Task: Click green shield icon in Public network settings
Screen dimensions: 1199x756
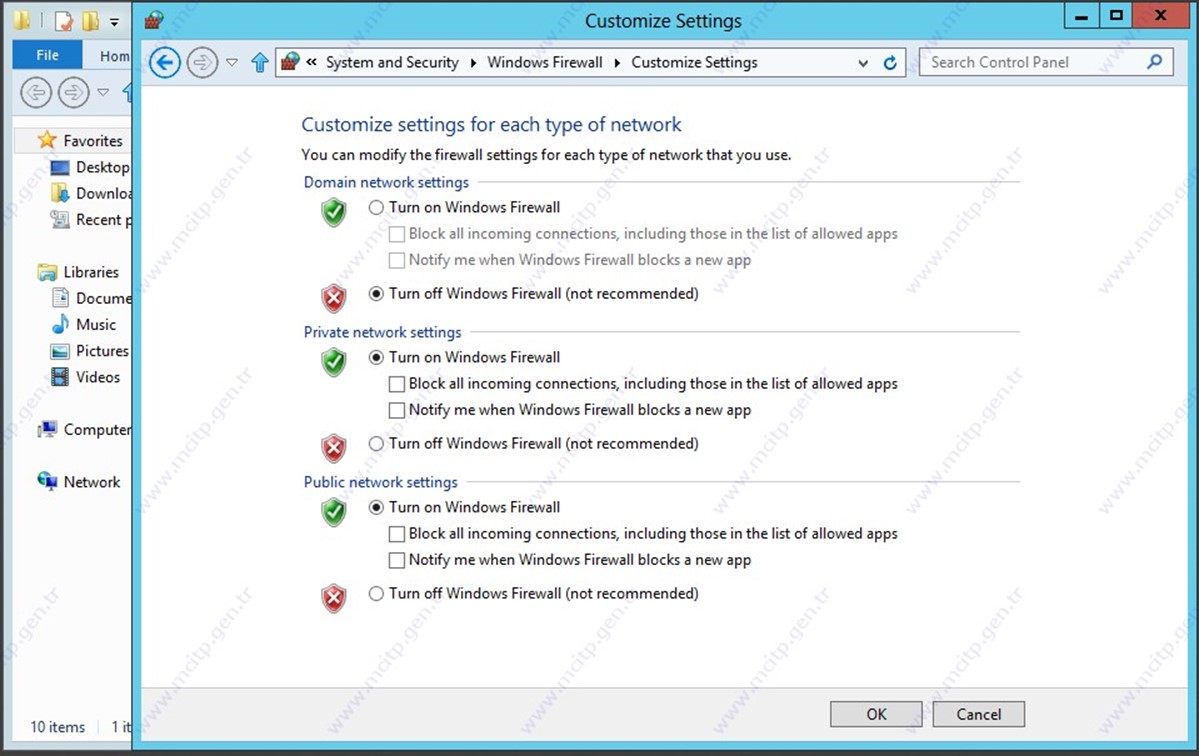Action: coord(334,511)
